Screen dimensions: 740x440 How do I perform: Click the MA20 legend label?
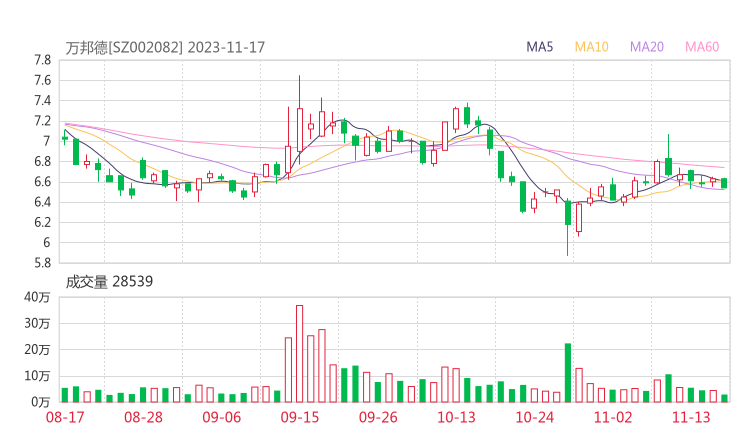click(647, 47)
